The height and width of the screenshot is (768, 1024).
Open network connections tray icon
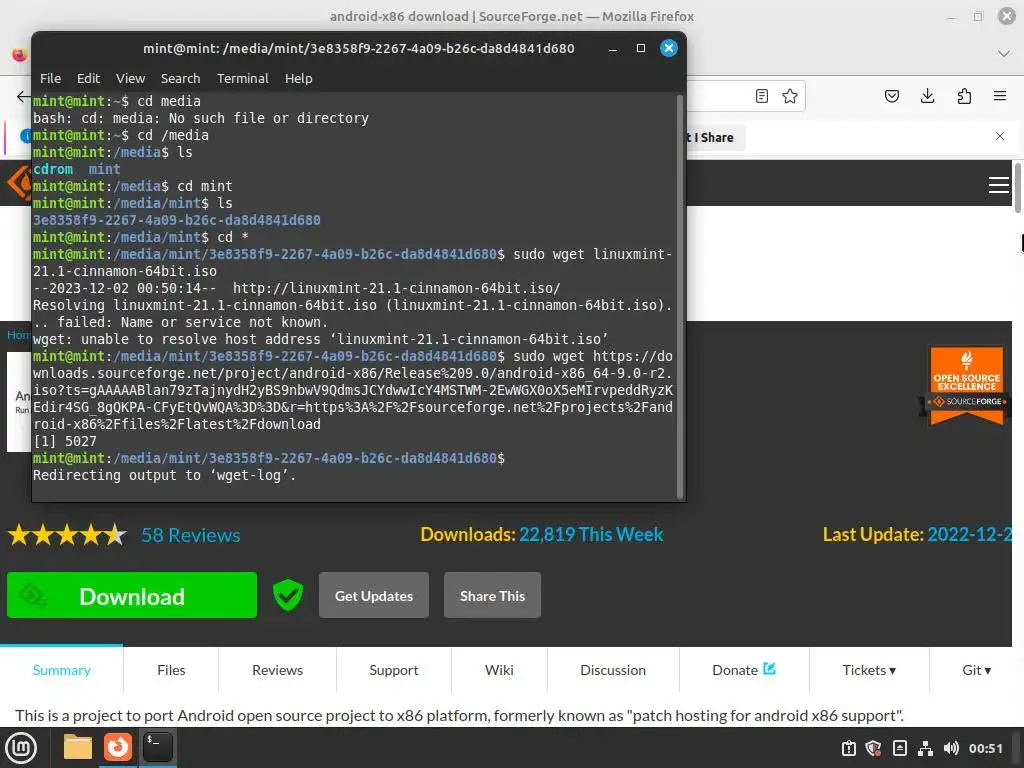click(x=925, y=748)
